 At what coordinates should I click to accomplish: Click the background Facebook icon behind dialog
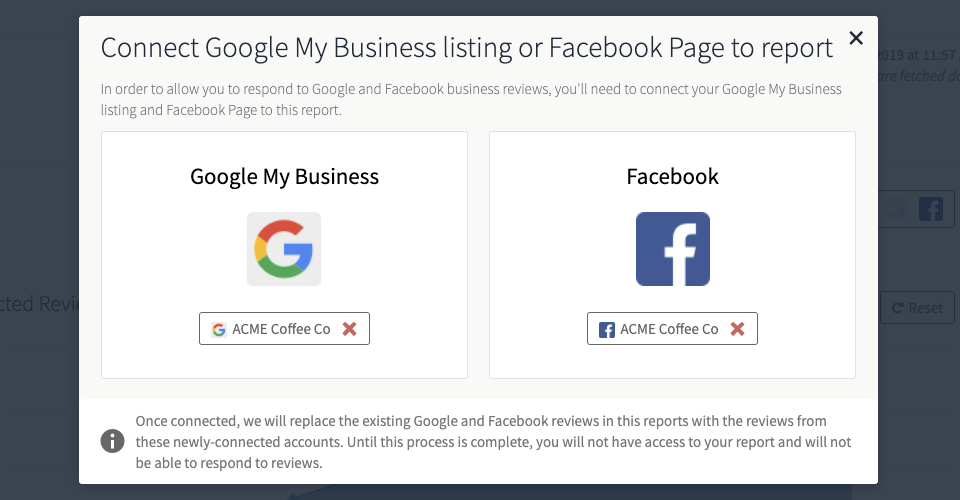click(931, 209)
